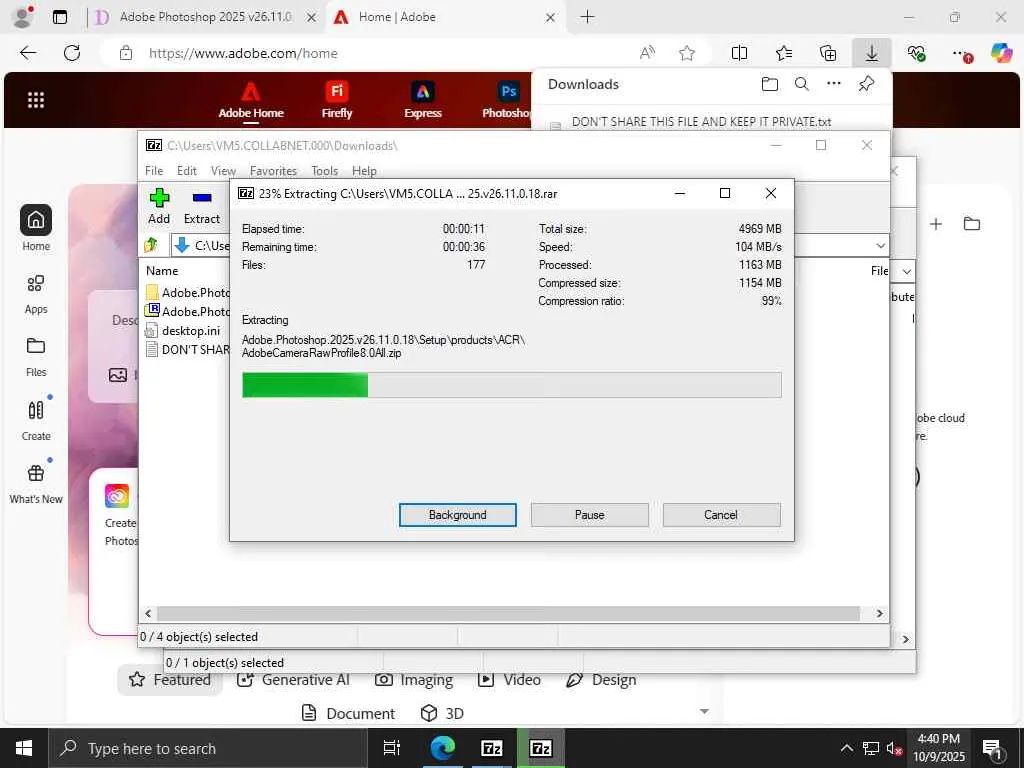
Task: Refresh the Adobe home page
Action: coord(72,53)
